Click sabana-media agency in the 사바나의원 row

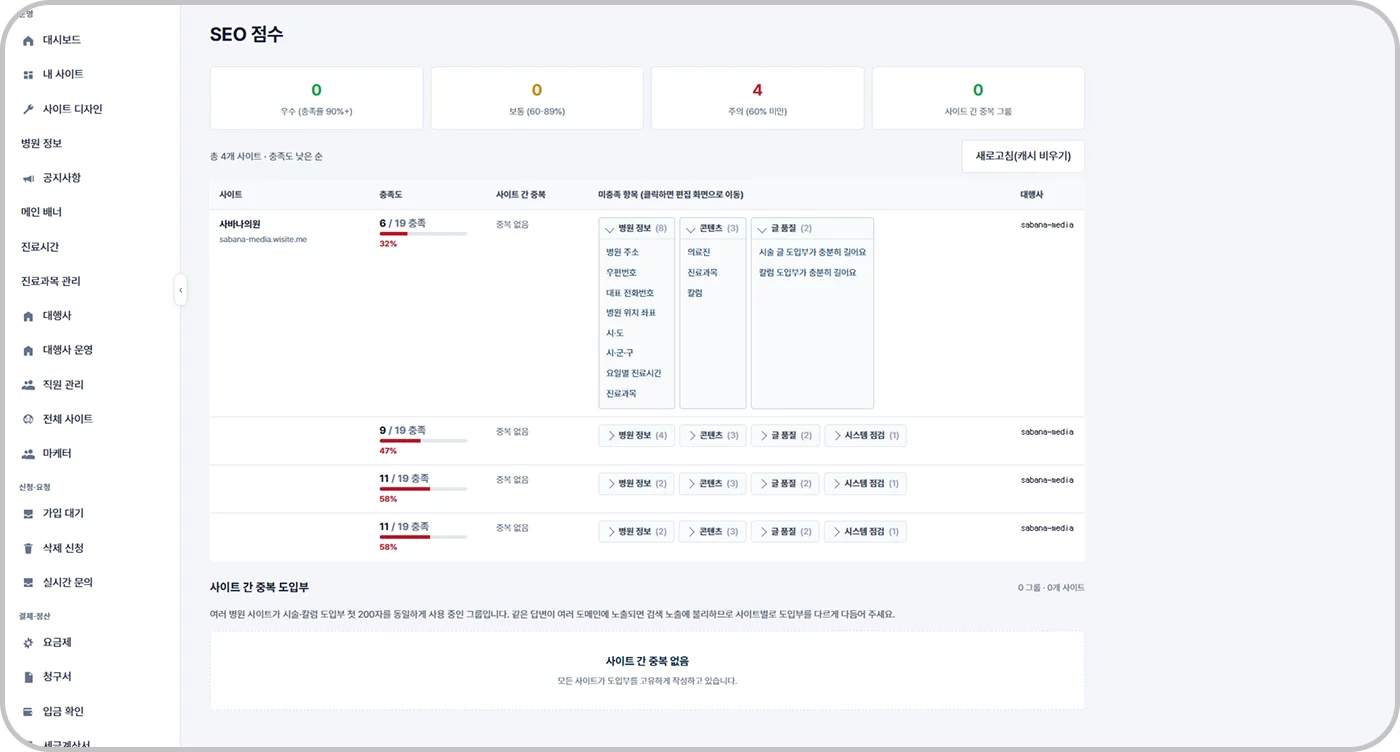coord(1047,225)
